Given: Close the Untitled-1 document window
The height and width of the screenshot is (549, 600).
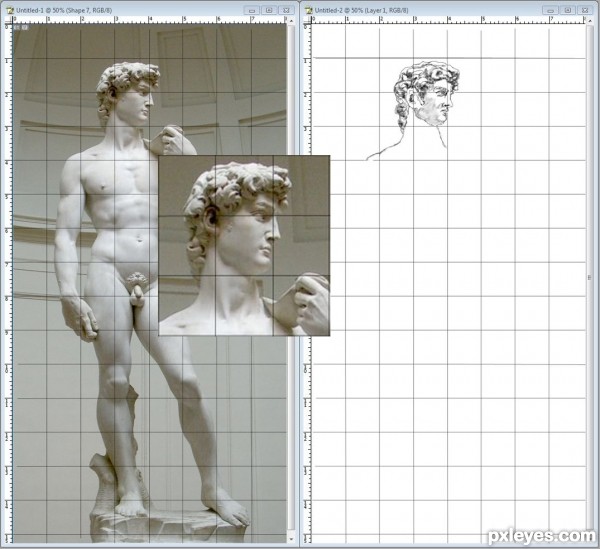Looking at the screenshot, I should pyautogui.click(x=286, y=10).
